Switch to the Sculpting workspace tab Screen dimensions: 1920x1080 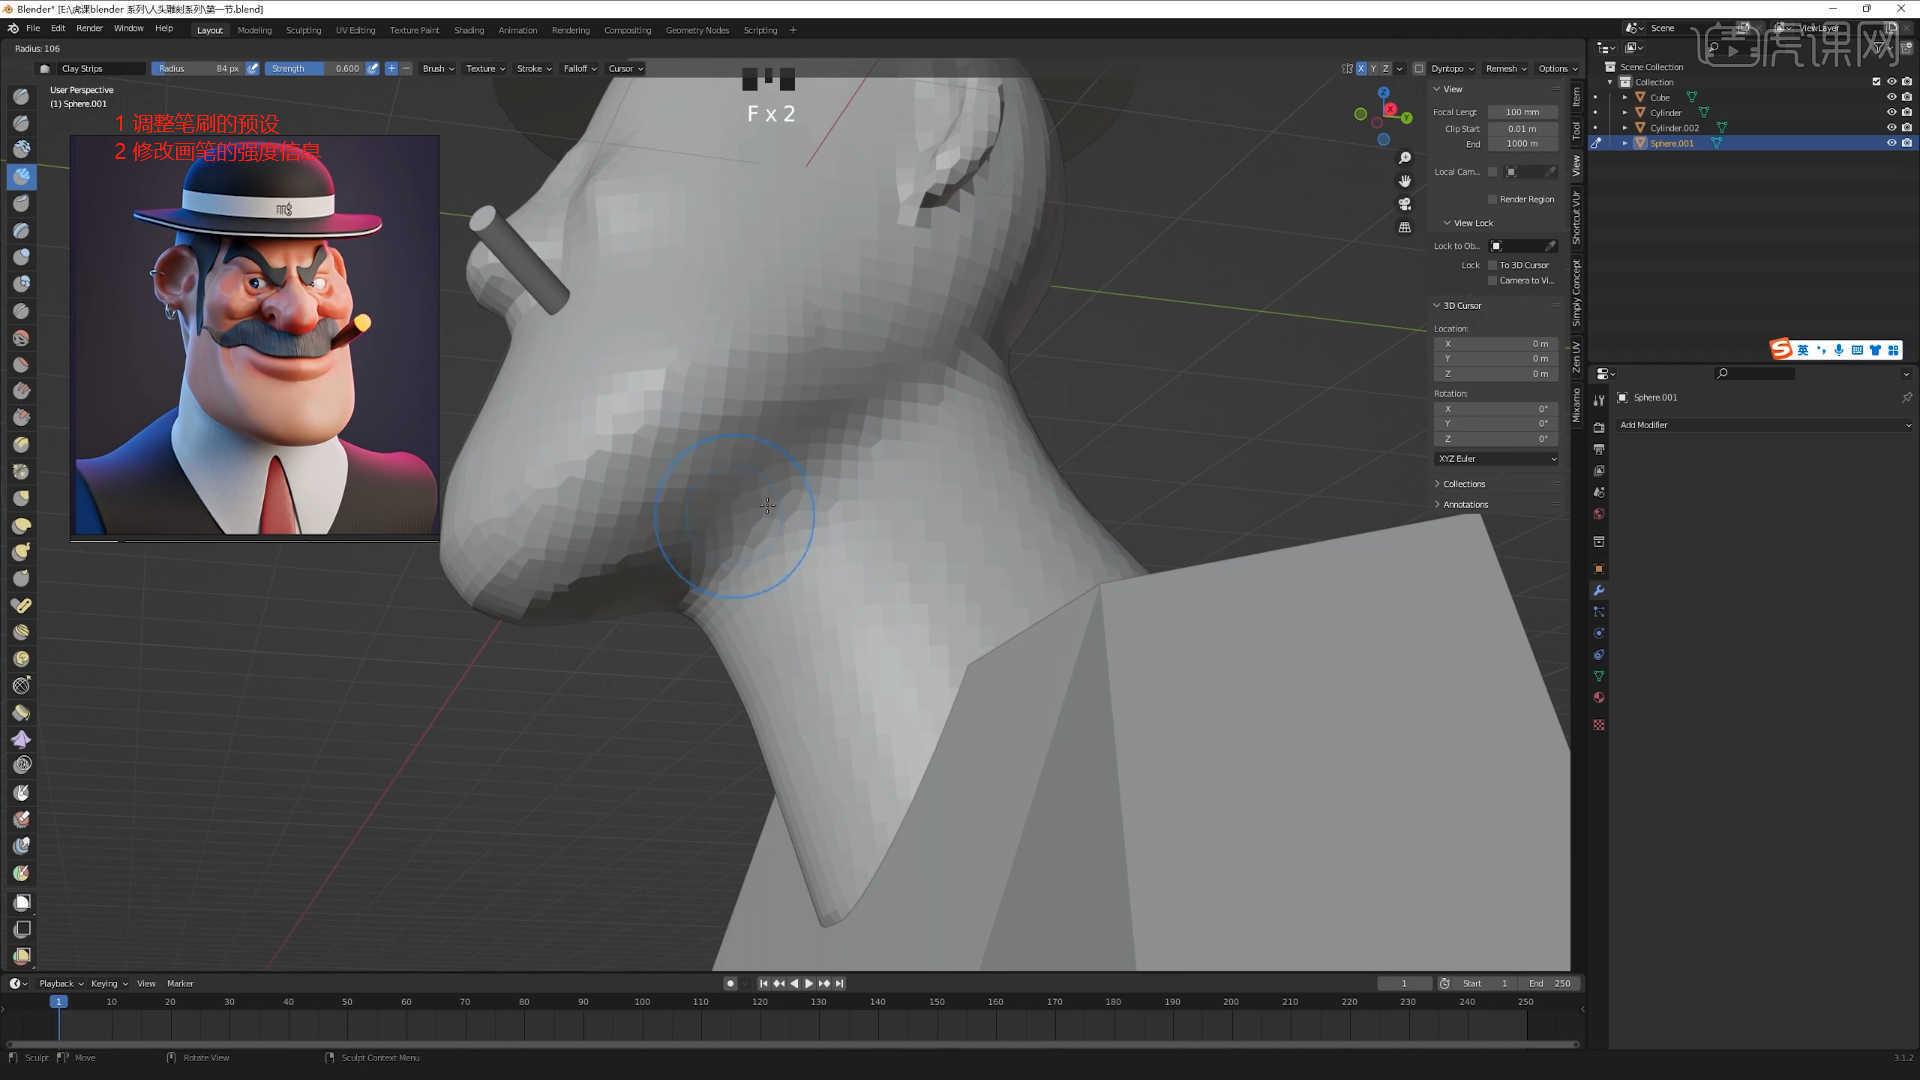coord(304,30)
